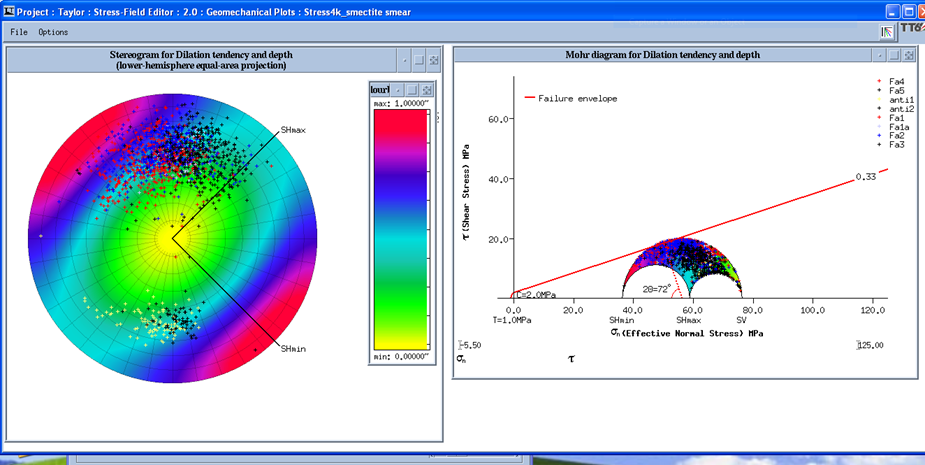Click the σn symbol below the Mohr plot
Viewport: 925px width, 465px height.
pos(461,358)
